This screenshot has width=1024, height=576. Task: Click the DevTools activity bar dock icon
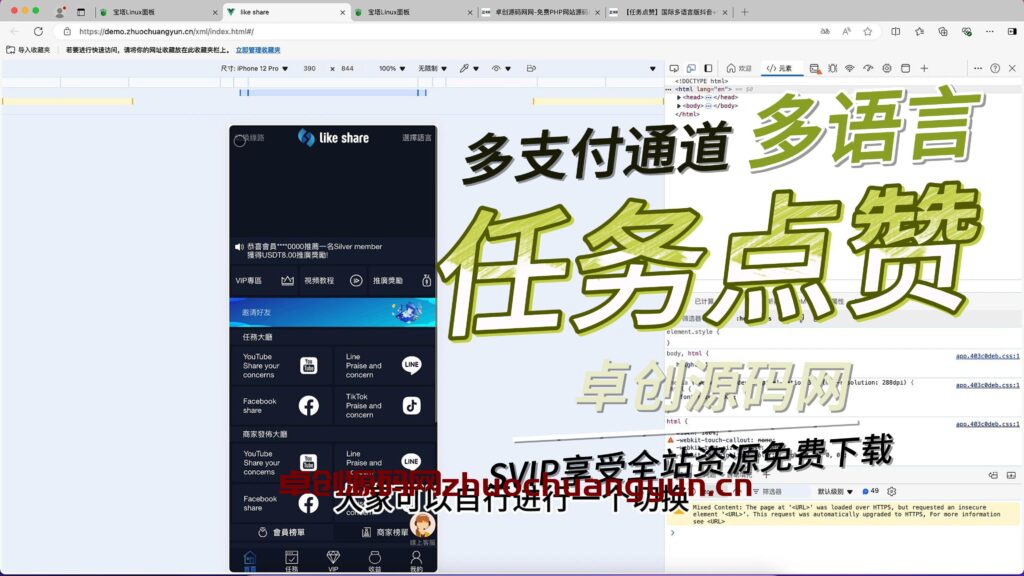[708, 68]
